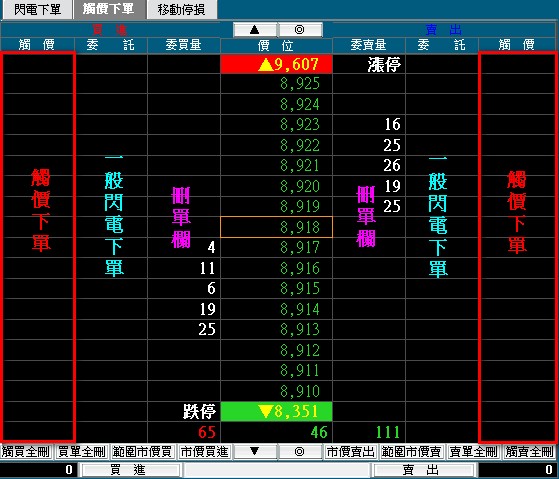Click total ask volume 111

pyautogui.click(x=388, y=432)
